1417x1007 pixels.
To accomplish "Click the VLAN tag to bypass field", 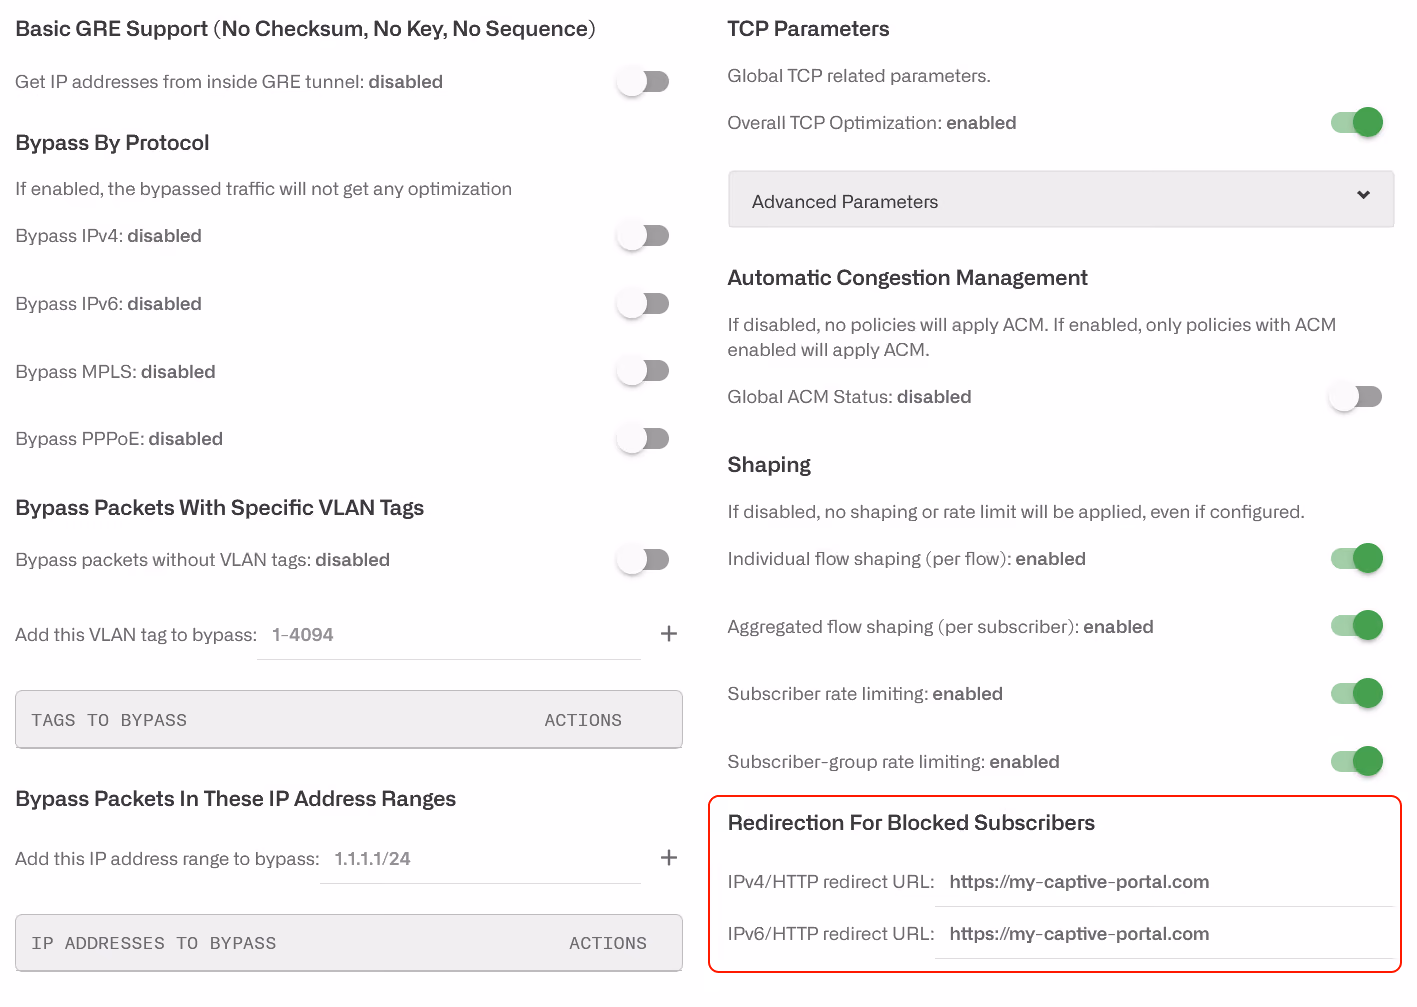I will click(449, 635).
